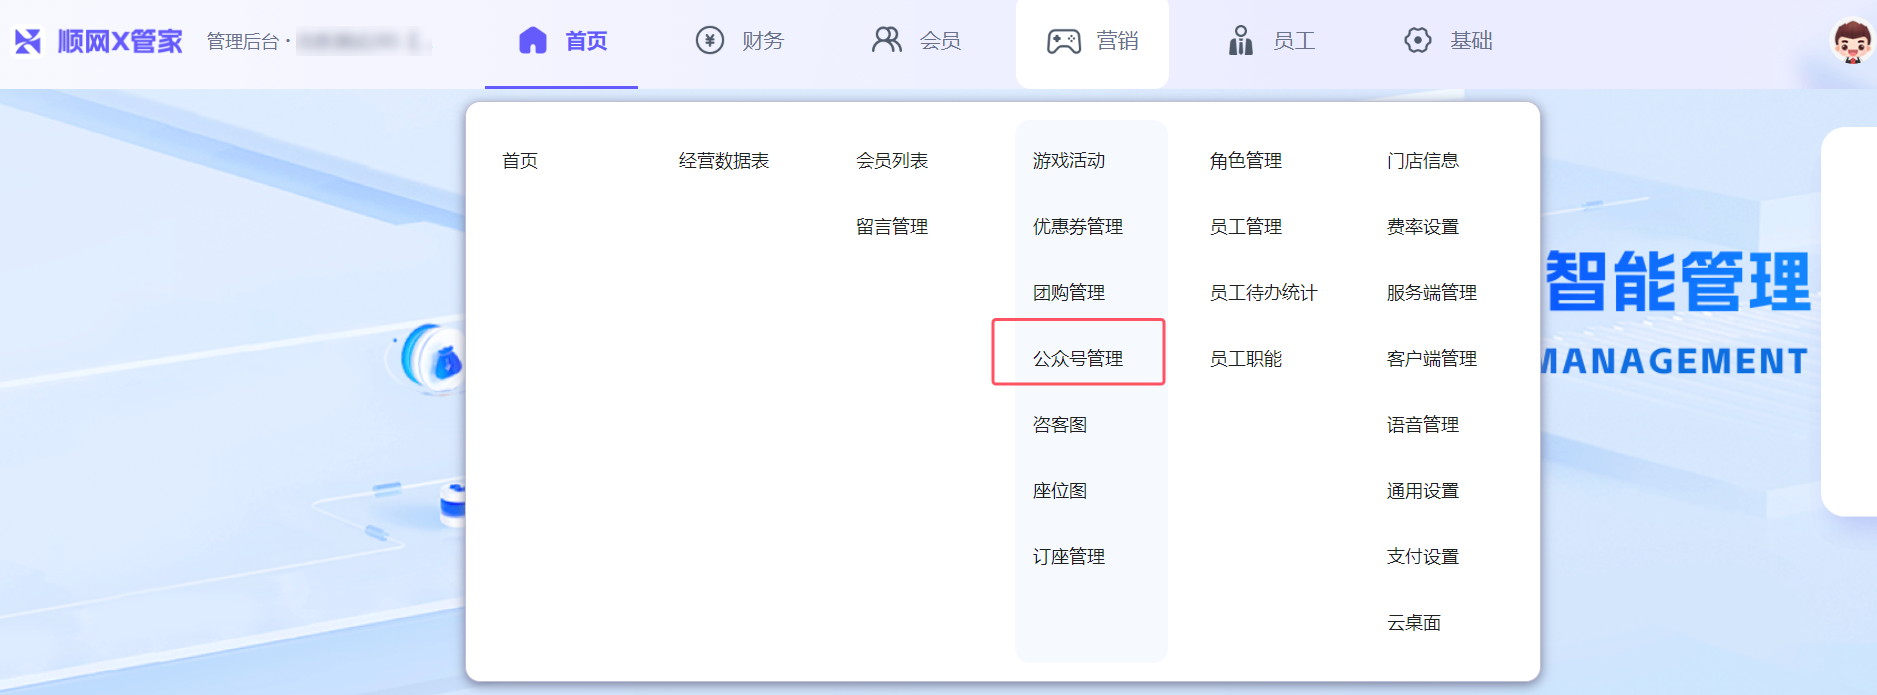Viewport: 1877px width, 695px height.
Task: Choose 留言管理 under members
Action: coord(891,227)
